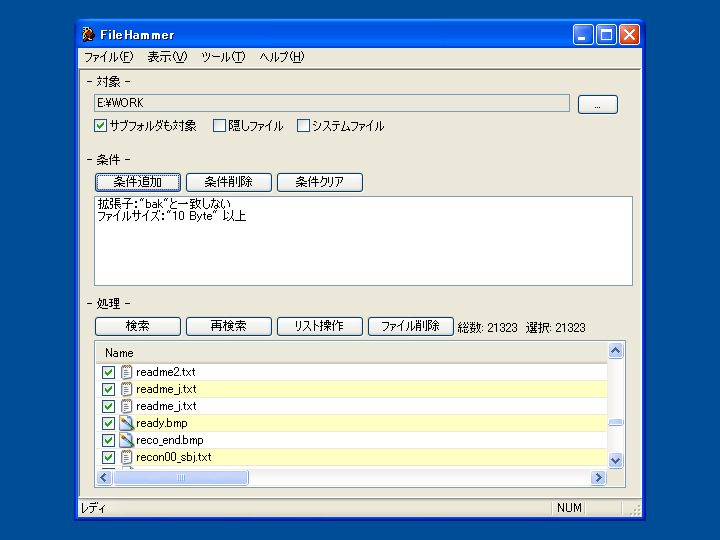Image resolution: width=720 pixels, height=540 pixels.
Task: Click the file list scroll down arrow
Action: 615,460
